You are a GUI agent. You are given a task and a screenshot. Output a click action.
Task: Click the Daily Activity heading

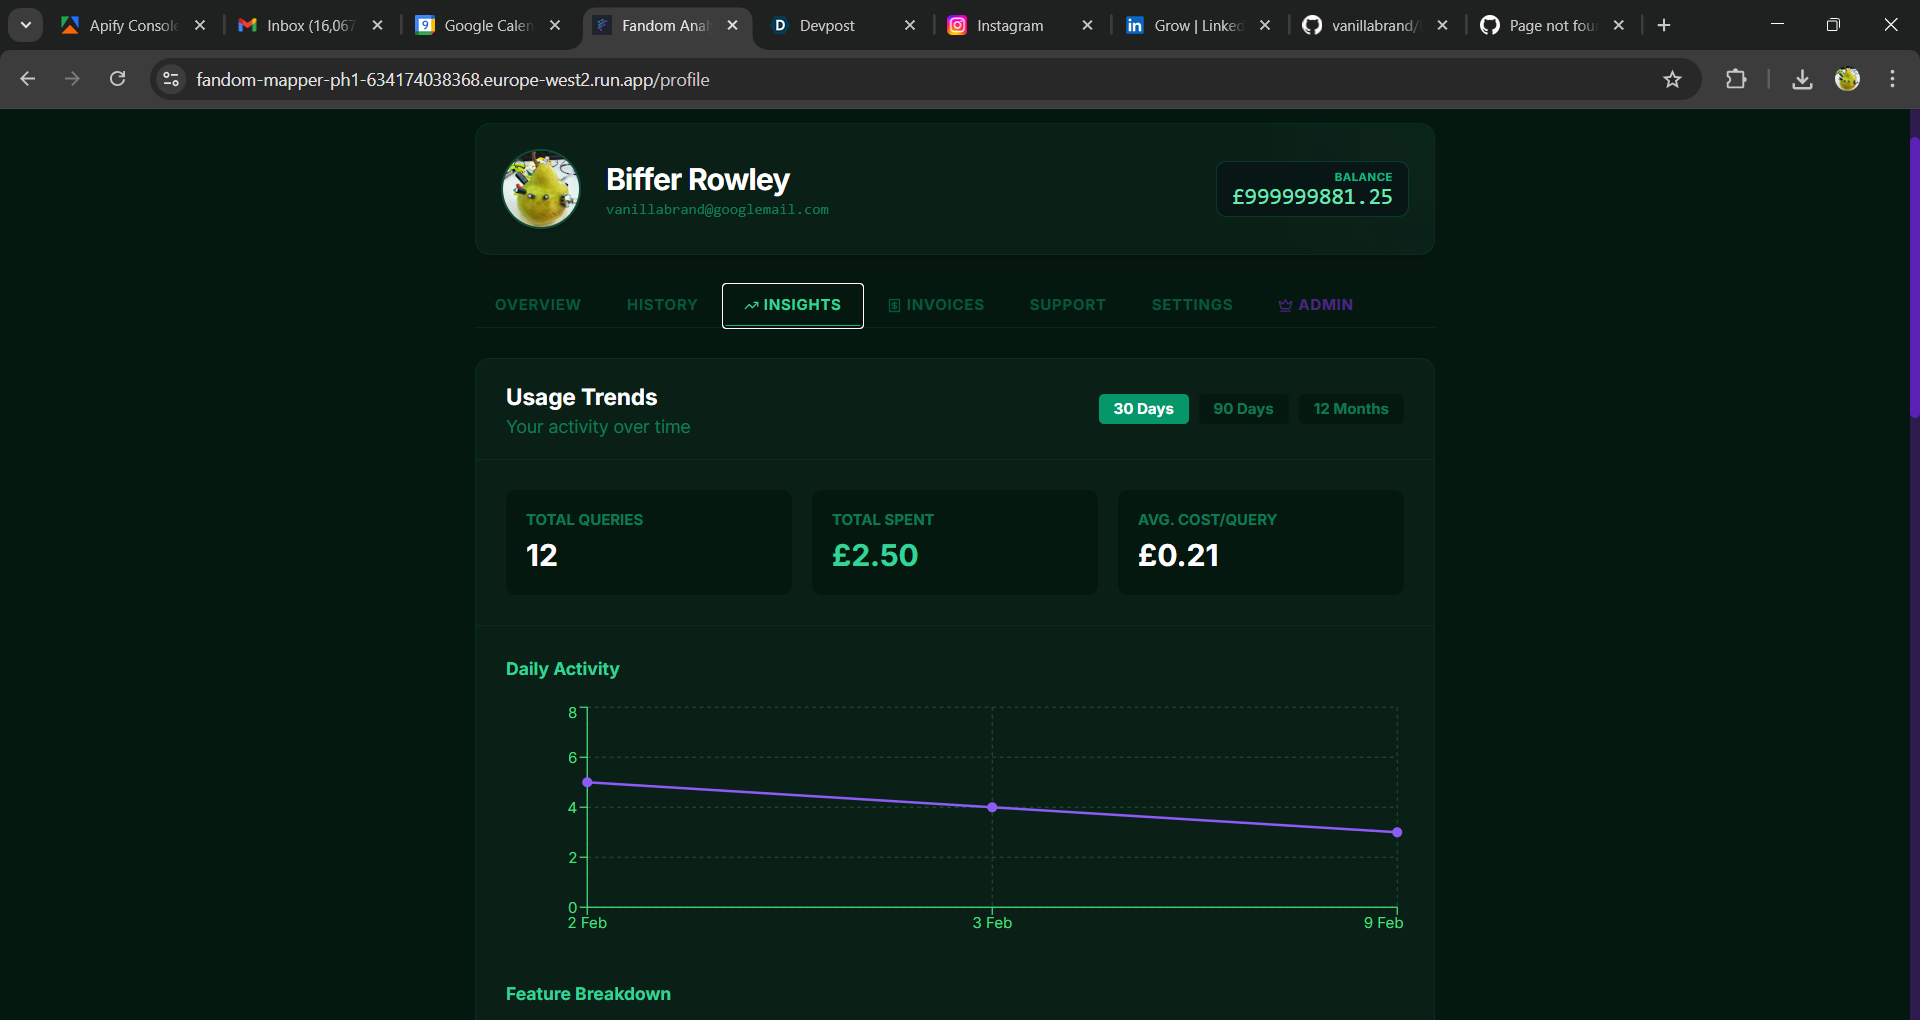coord(562,669)
